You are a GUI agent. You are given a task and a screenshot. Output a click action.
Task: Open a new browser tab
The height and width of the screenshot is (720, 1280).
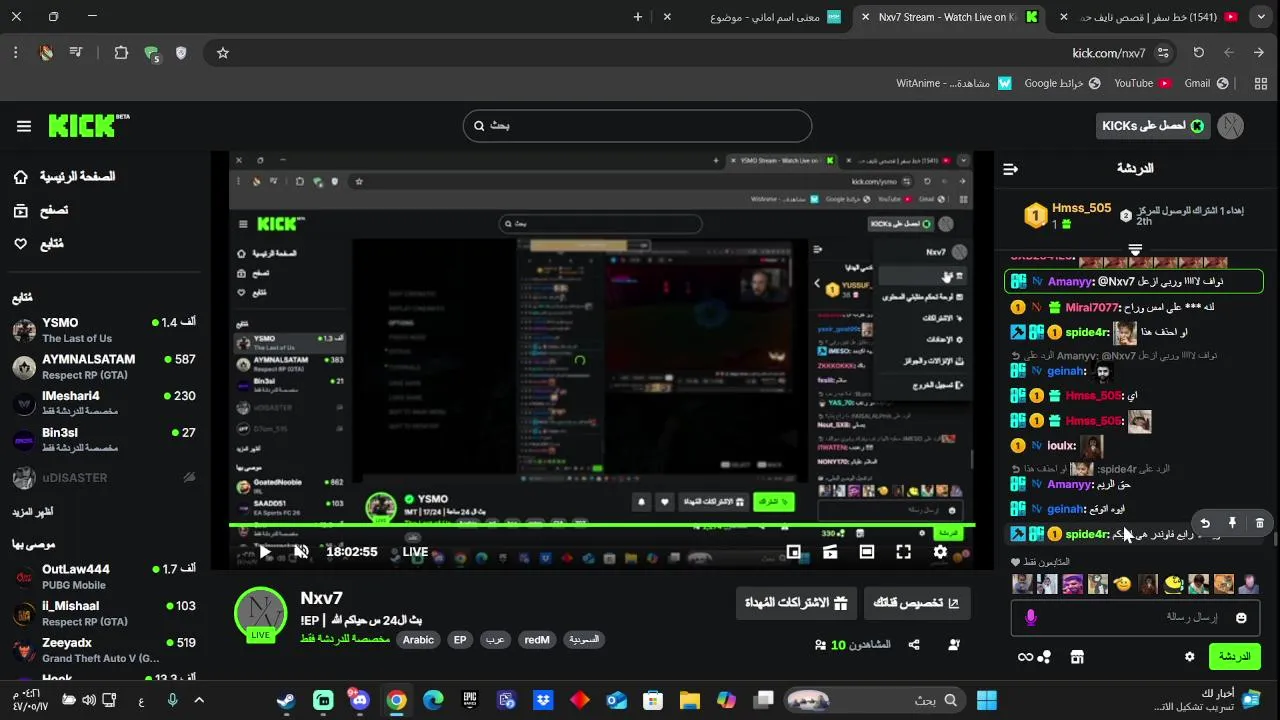[638, 17]
